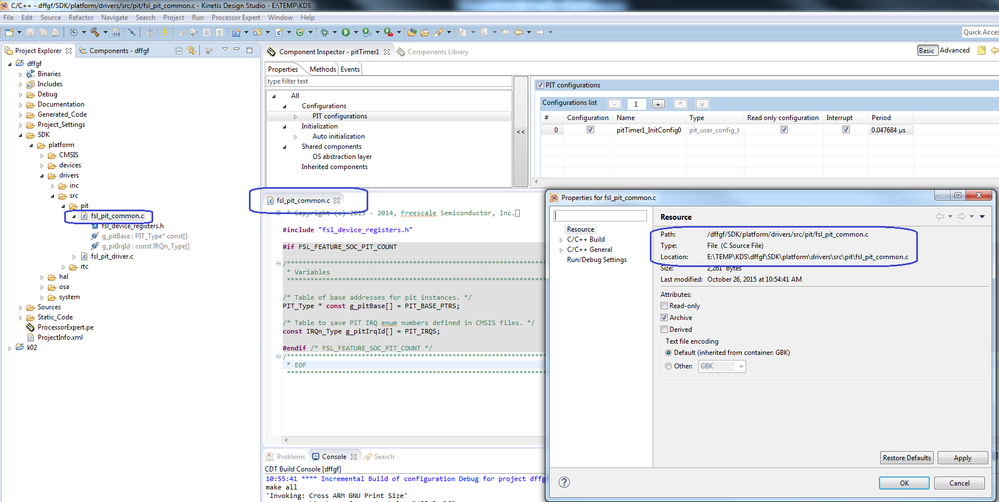Click the help question mark icon in dialog
The width and height of the screenshot is (999, 502).
(x=564, y=483)
